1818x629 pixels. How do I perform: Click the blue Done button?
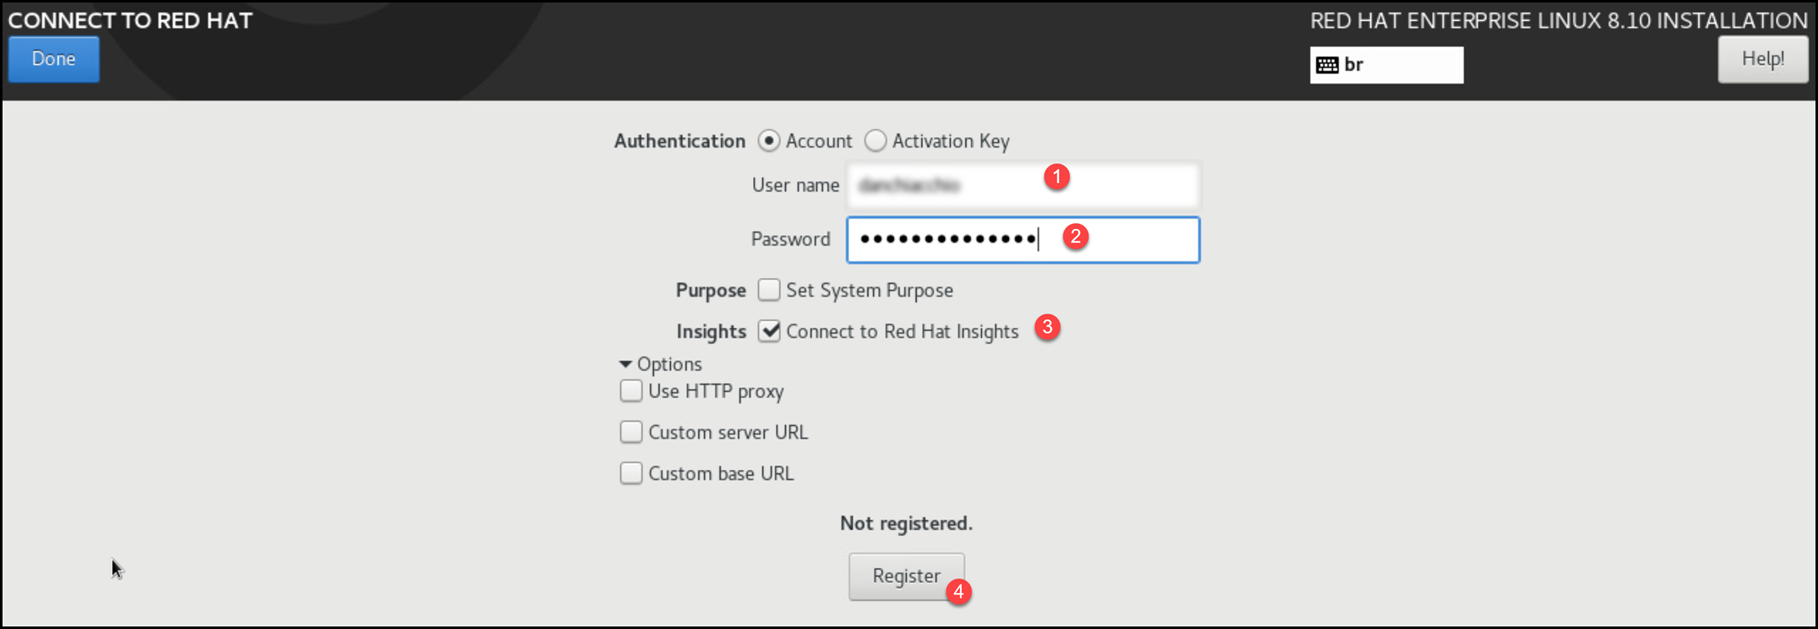point(54,59)
